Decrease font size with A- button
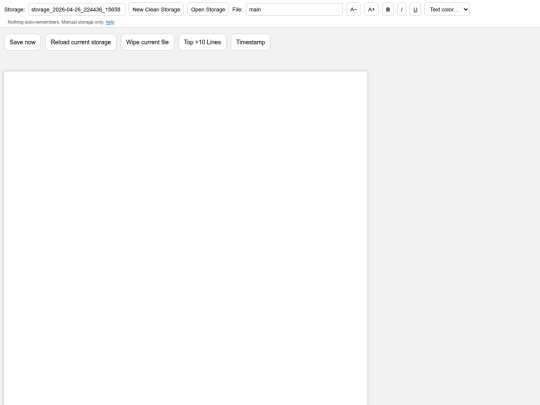Screen dimensions: 540x405 tap(353, 9)
